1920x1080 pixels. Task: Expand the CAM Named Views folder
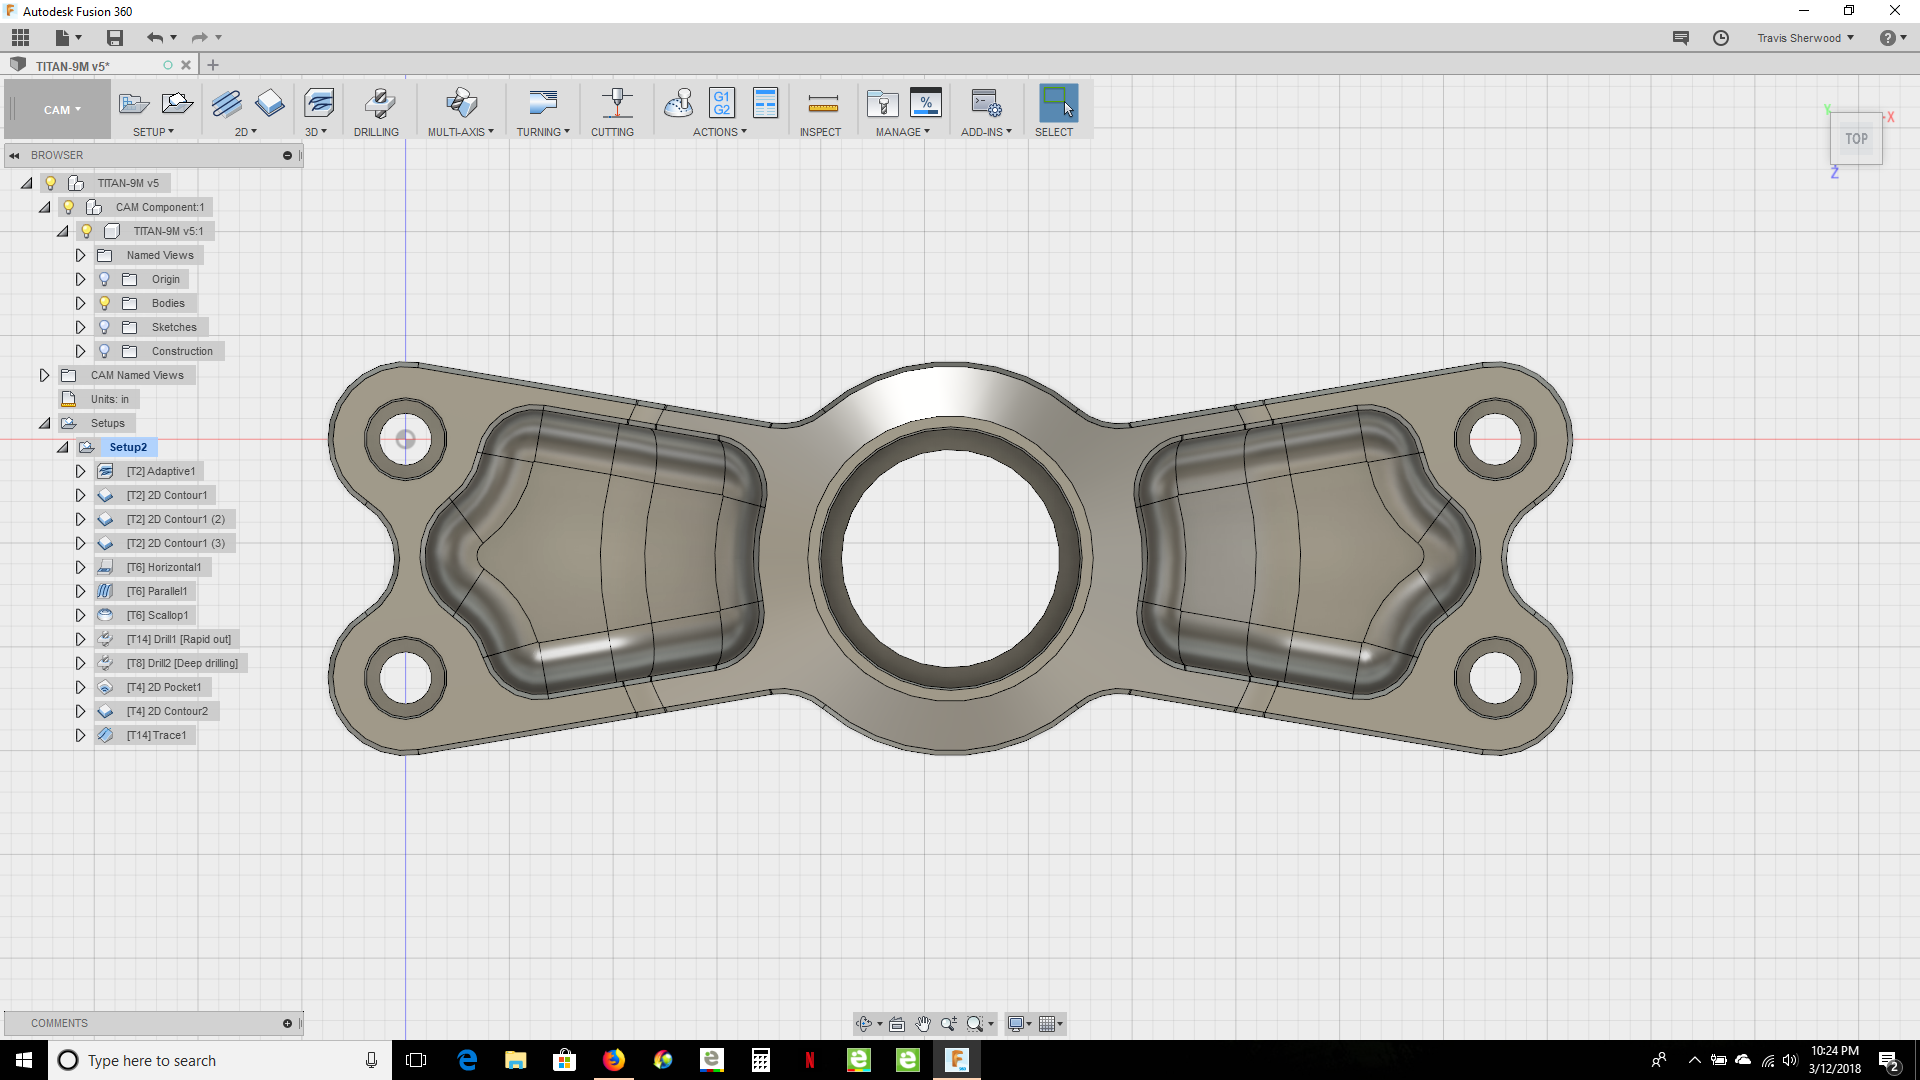[x=44, y=375]
